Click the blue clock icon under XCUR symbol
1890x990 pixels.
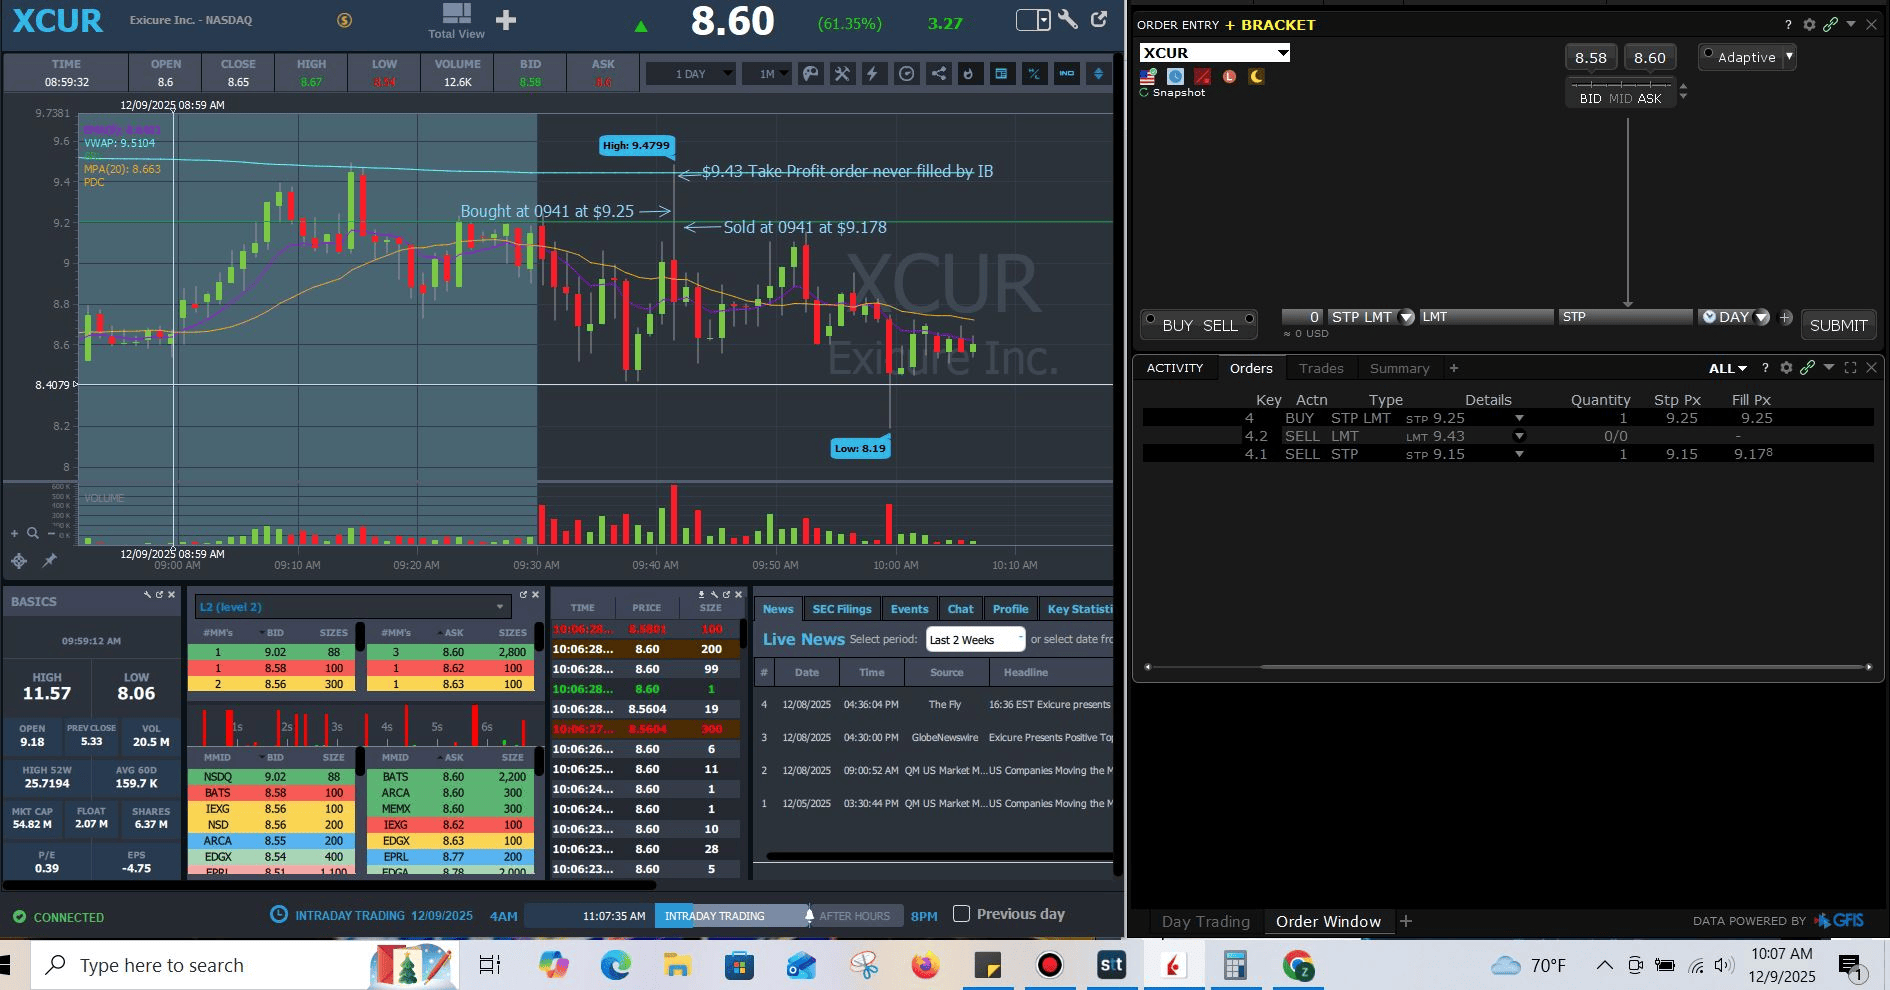1176,76
